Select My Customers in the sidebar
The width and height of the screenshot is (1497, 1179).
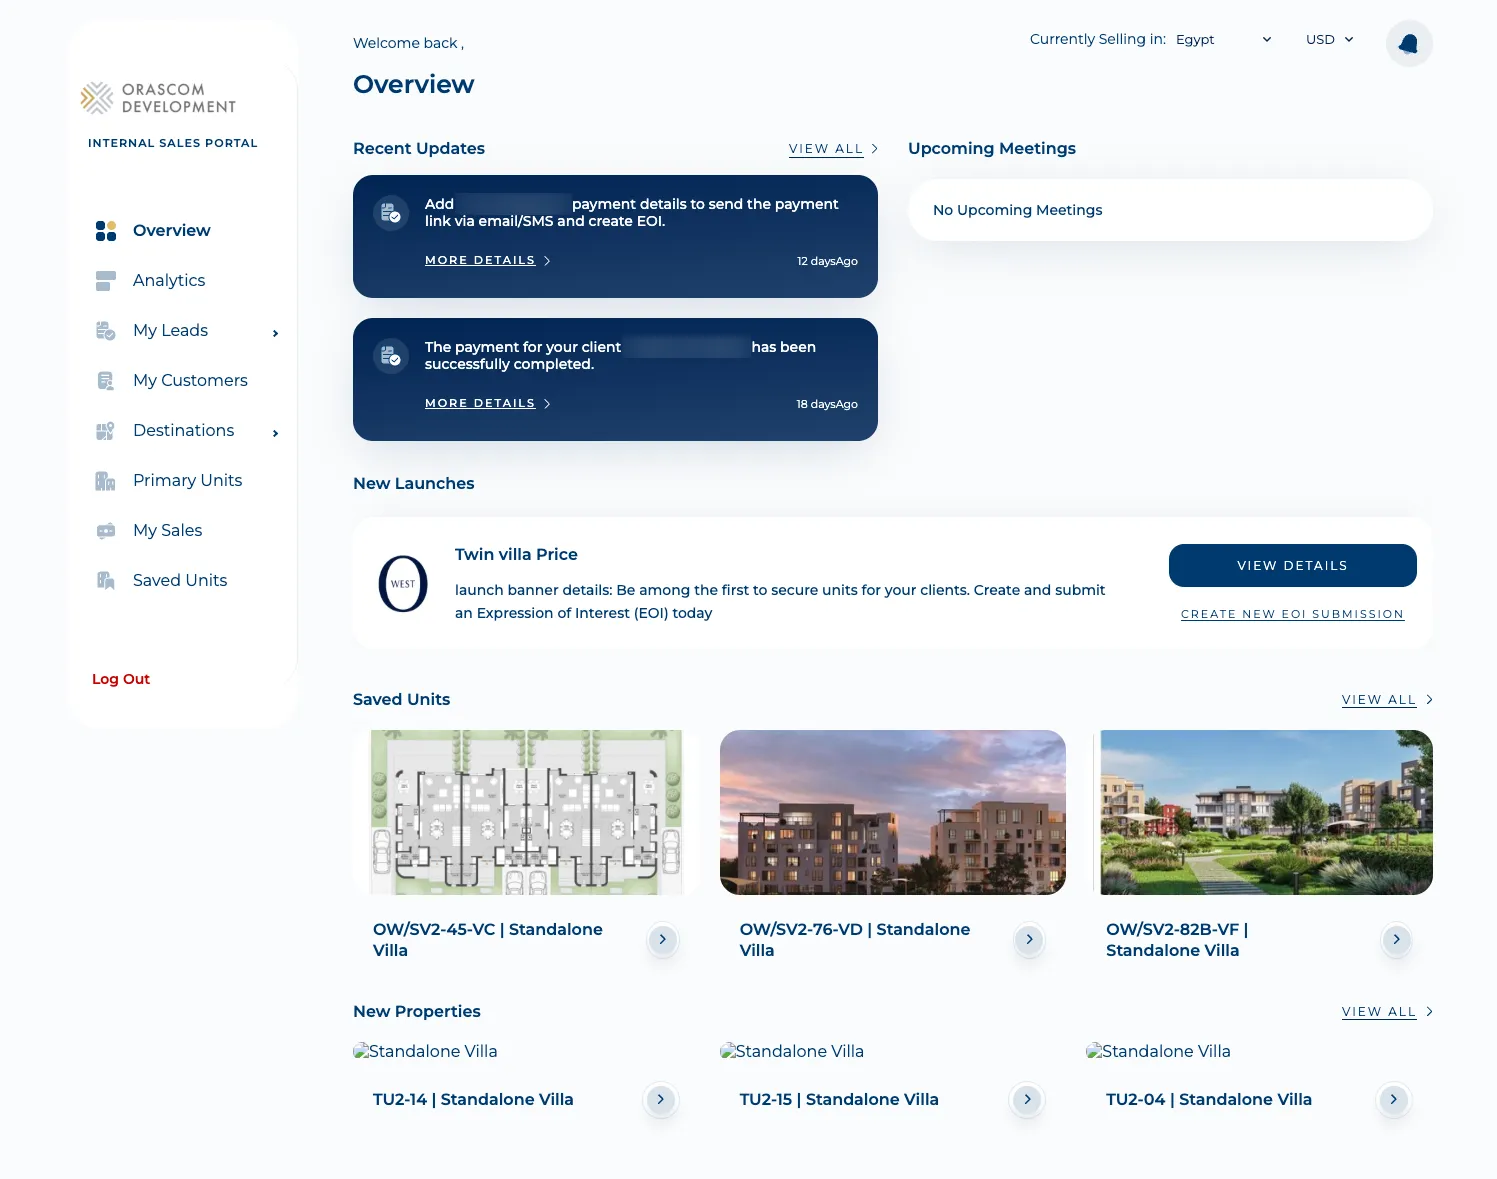(x=190, y=381)
